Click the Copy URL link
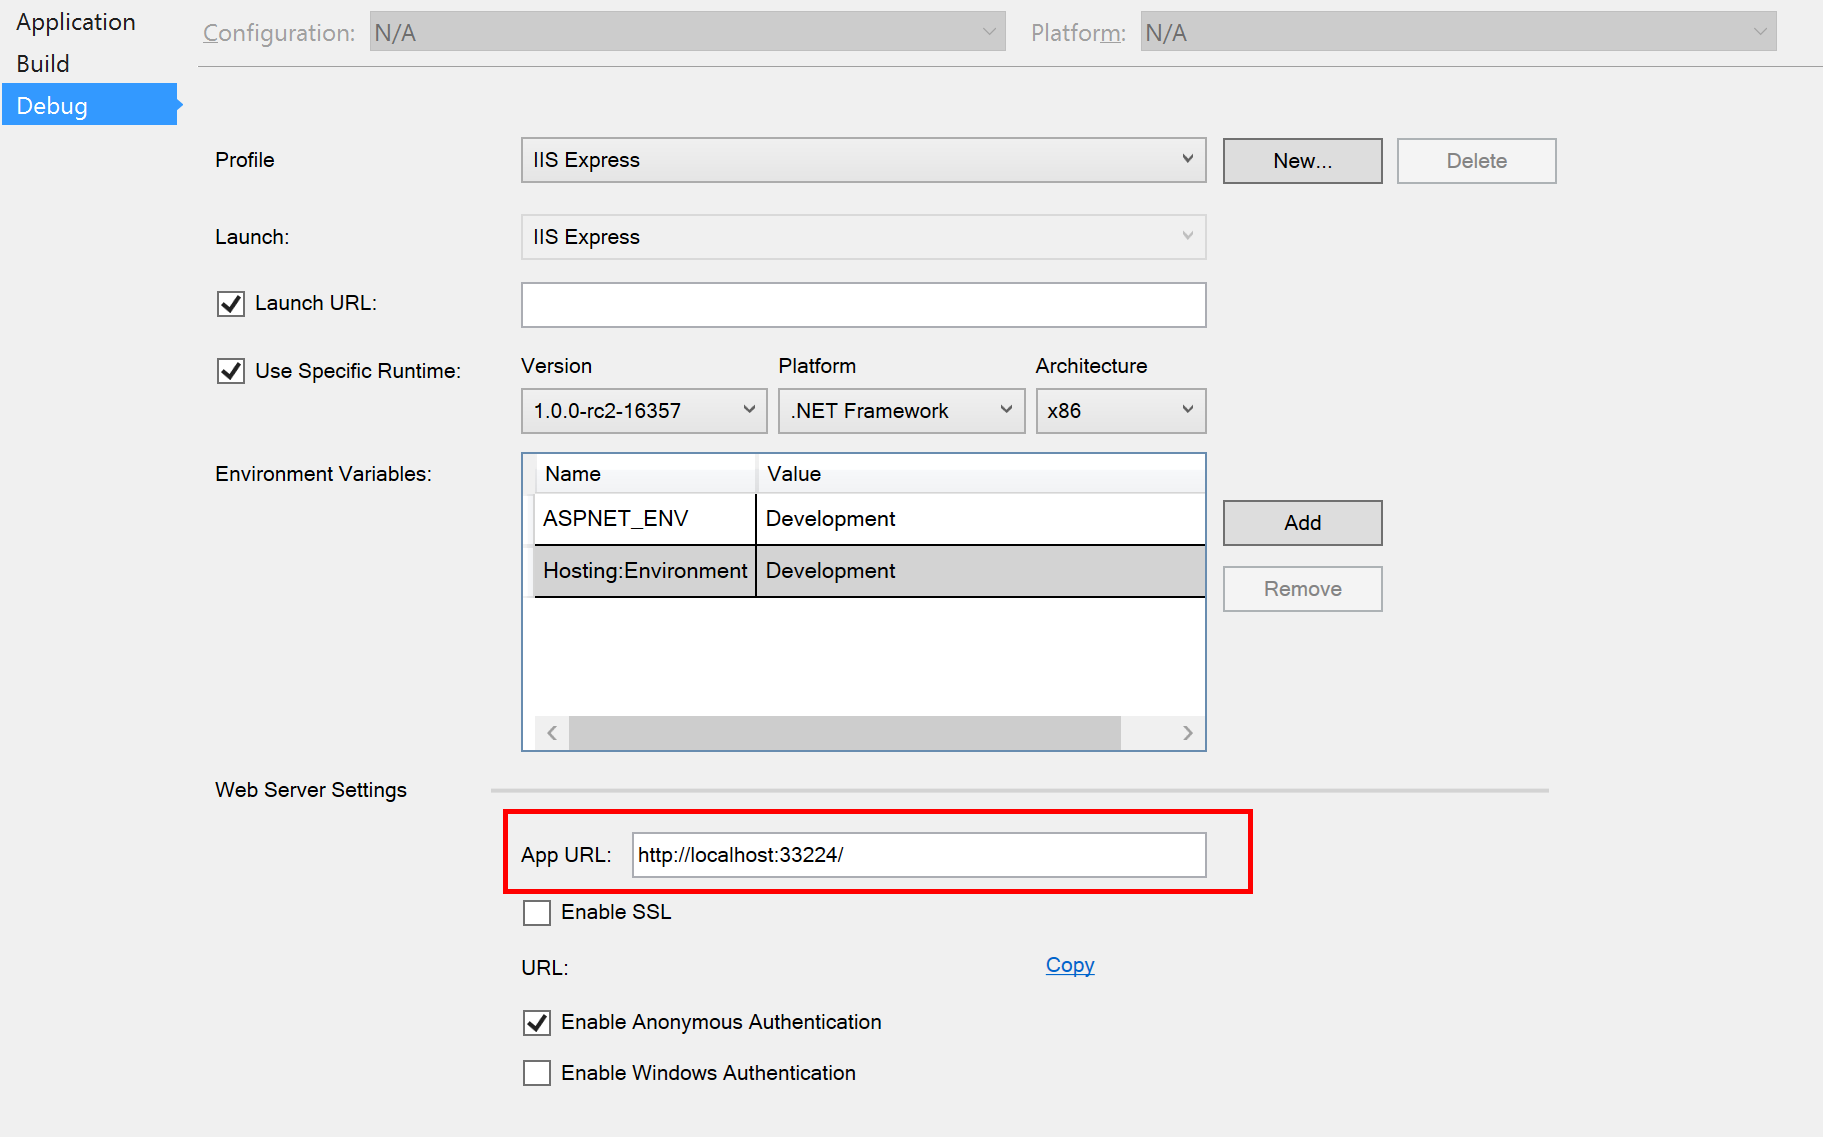Viewport: 1823px width, 1137px height. tap(1069, 965)
